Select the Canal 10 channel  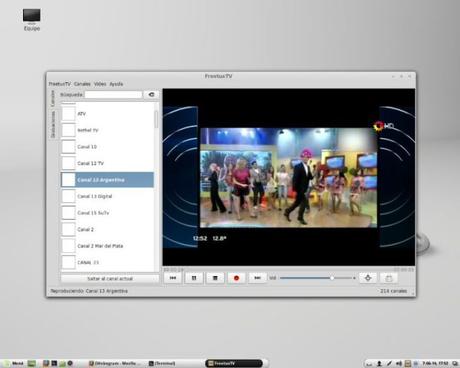tap(107, 147)
